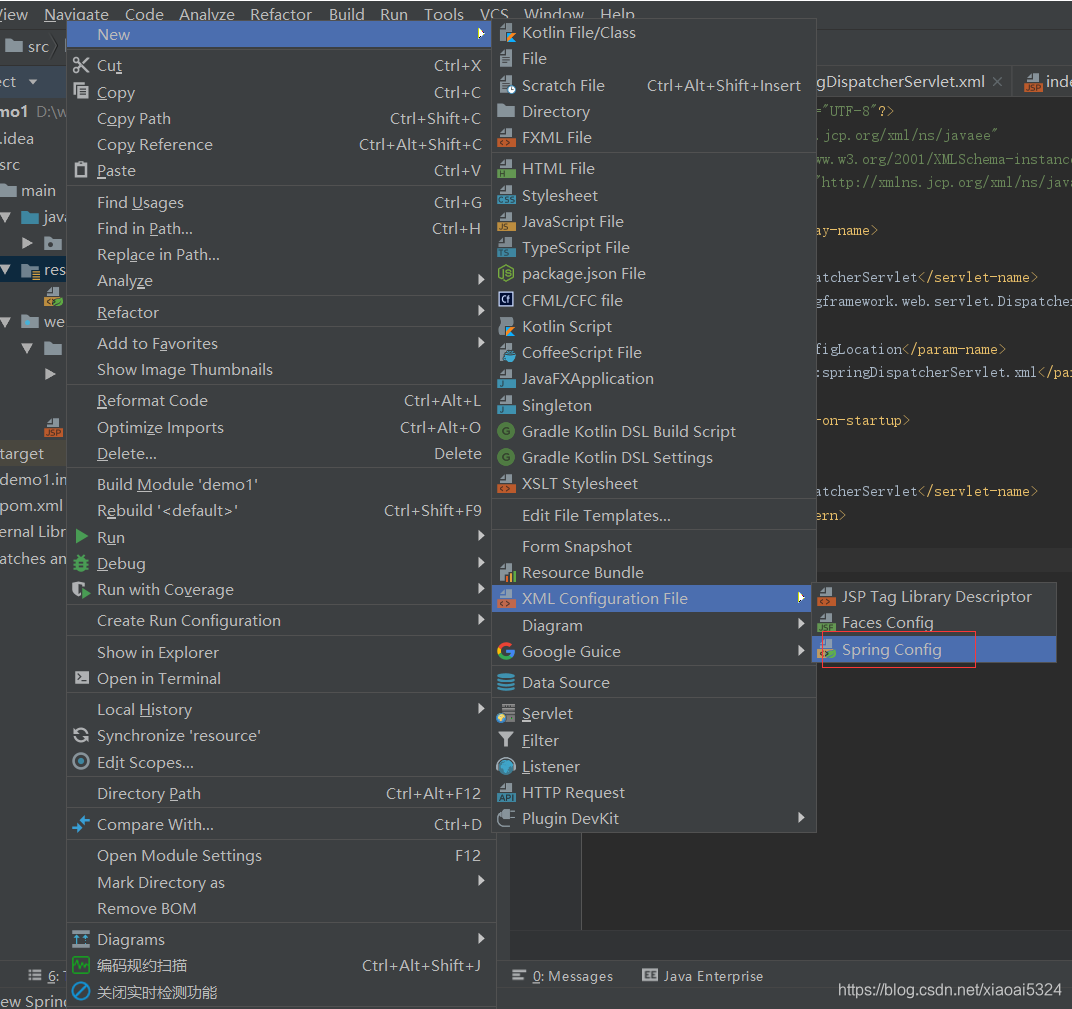Click the HTML File icon
The image size is (1072, 1009).
507,169
